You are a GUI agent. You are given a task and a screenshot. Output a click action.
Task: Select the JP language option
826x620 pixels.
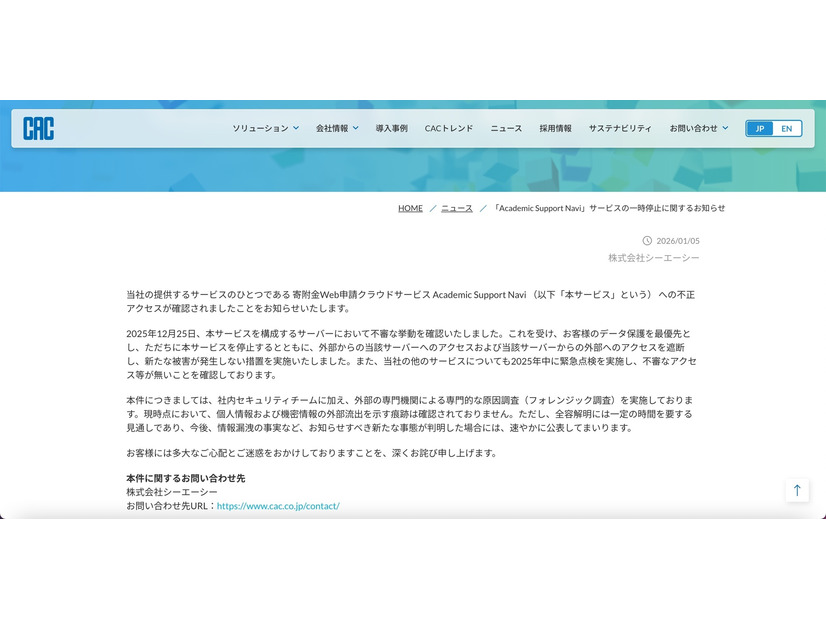coord(759,128)
